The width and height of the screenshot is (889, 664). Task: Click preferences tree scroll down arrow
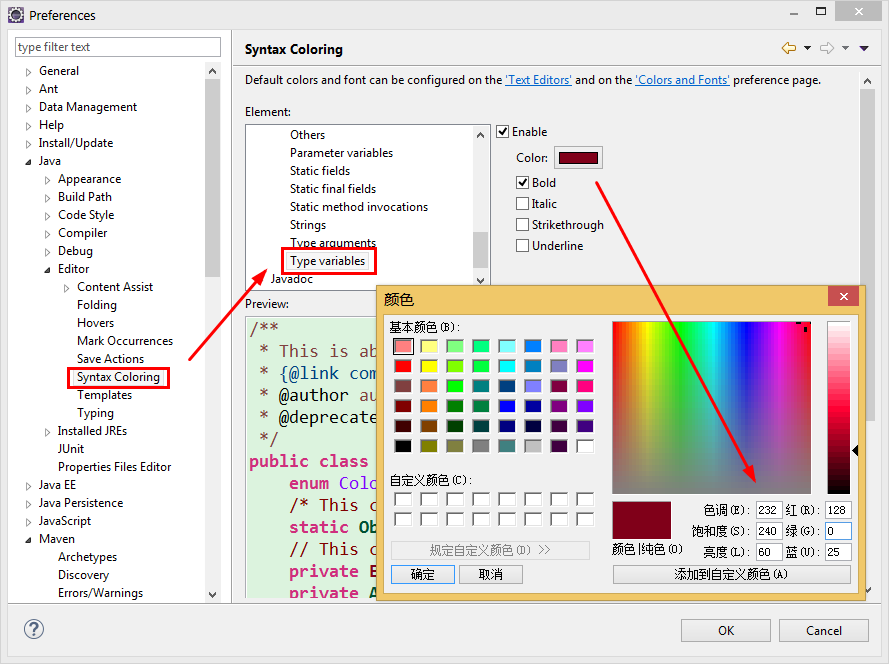coord(213,594)
